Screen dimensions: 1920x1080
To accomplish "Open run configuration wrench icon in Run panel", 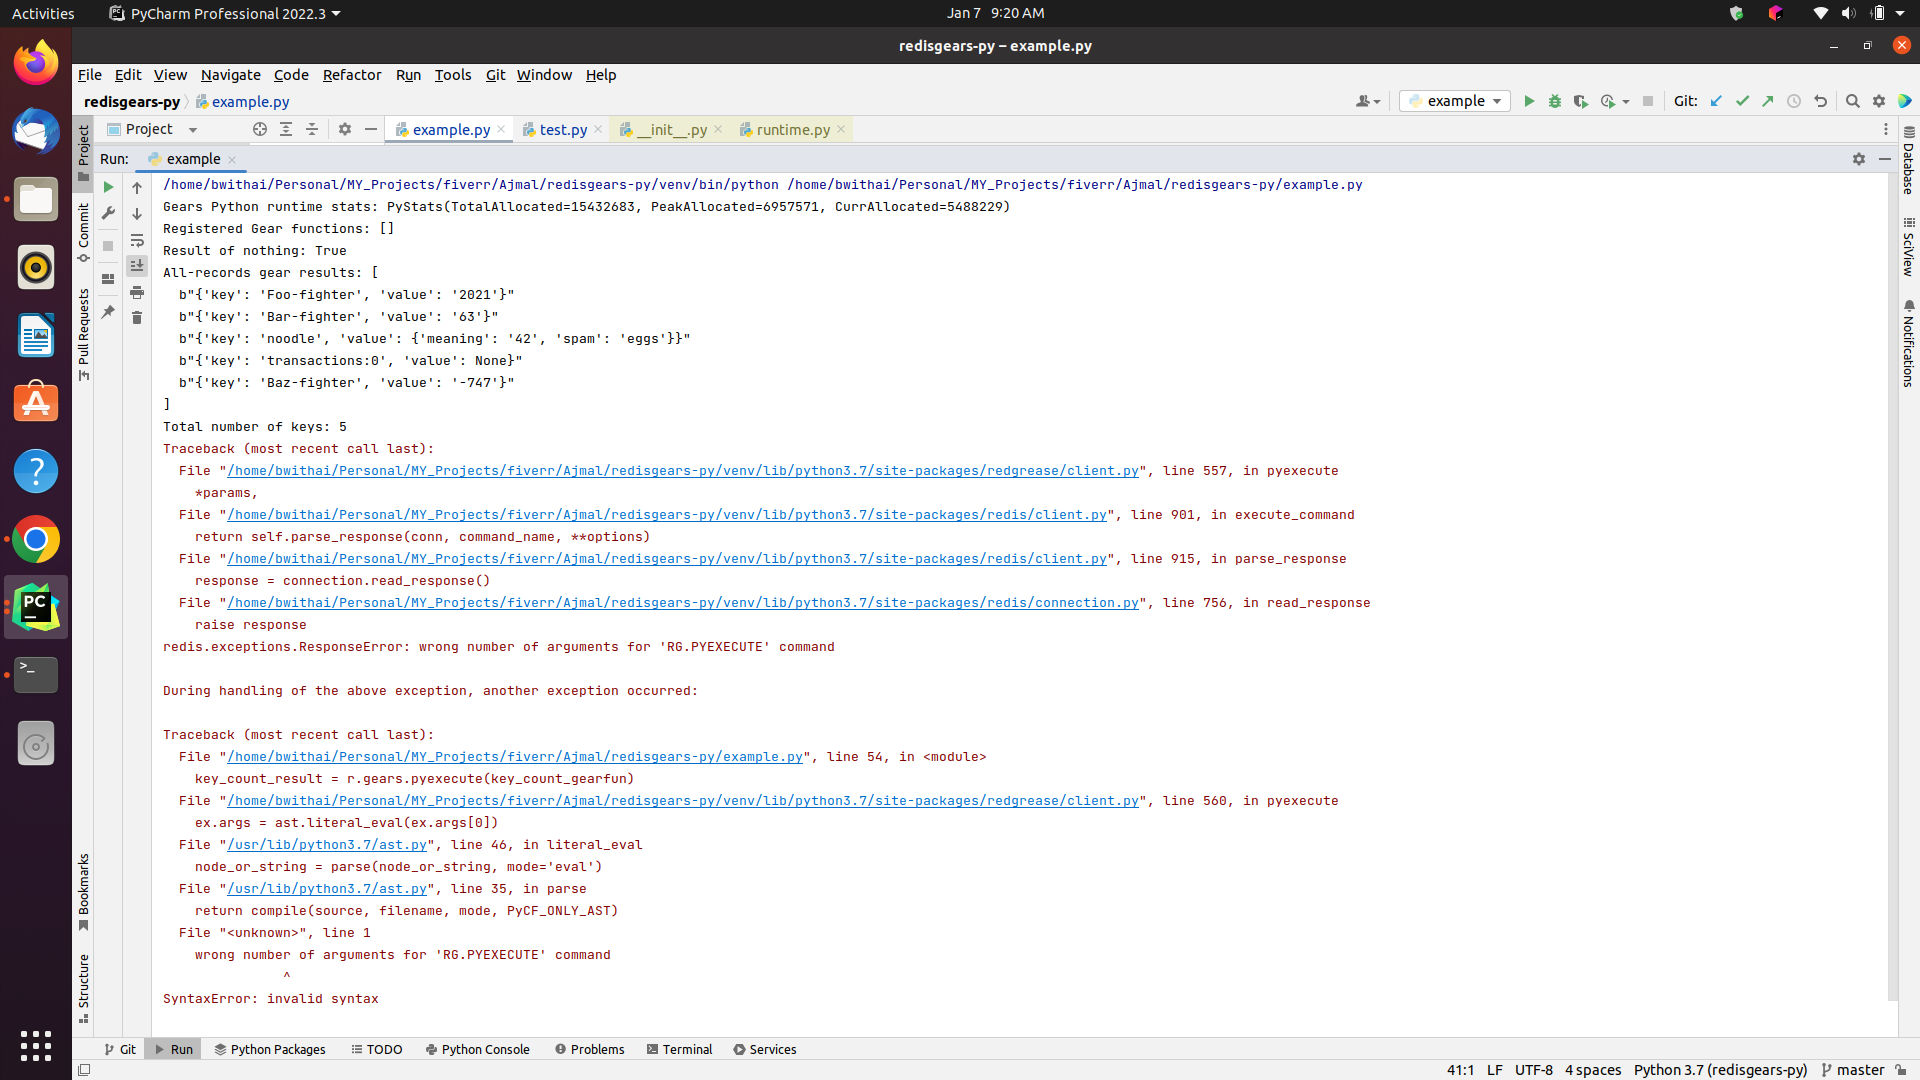I will point(108,213).
